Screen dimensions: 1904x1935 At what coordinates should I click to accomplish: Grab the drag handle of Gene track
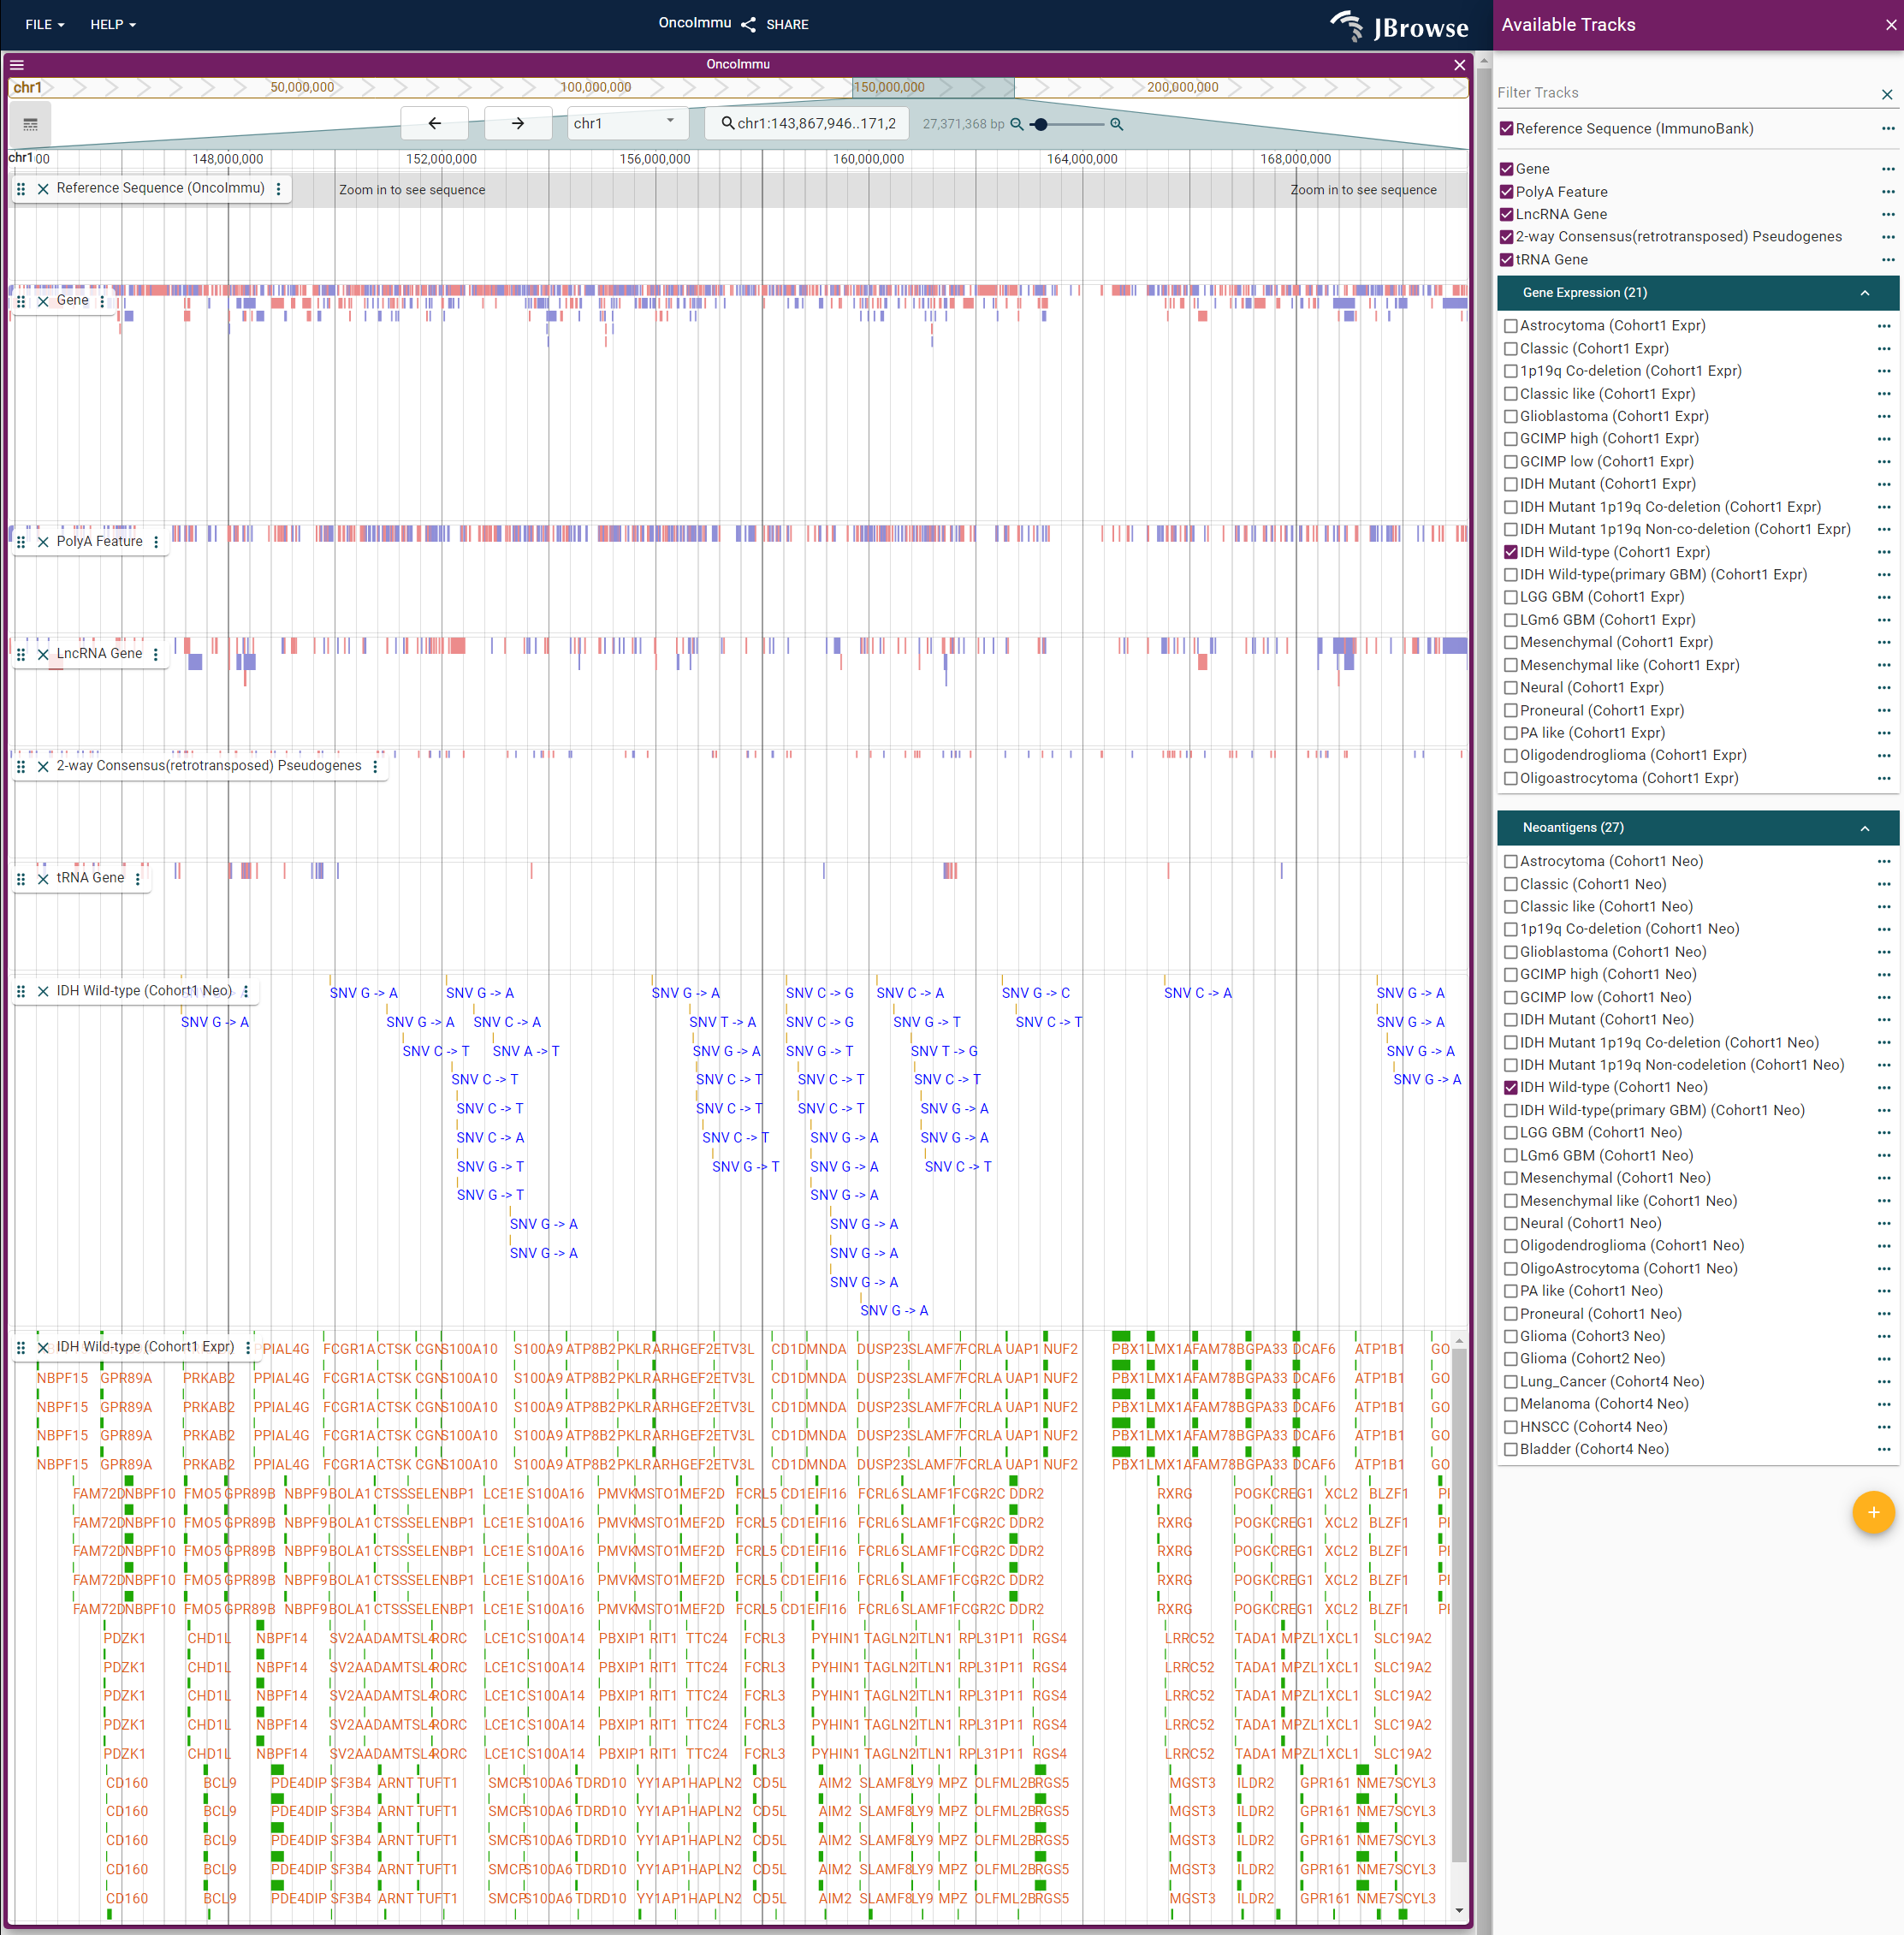tap(21, 301)
